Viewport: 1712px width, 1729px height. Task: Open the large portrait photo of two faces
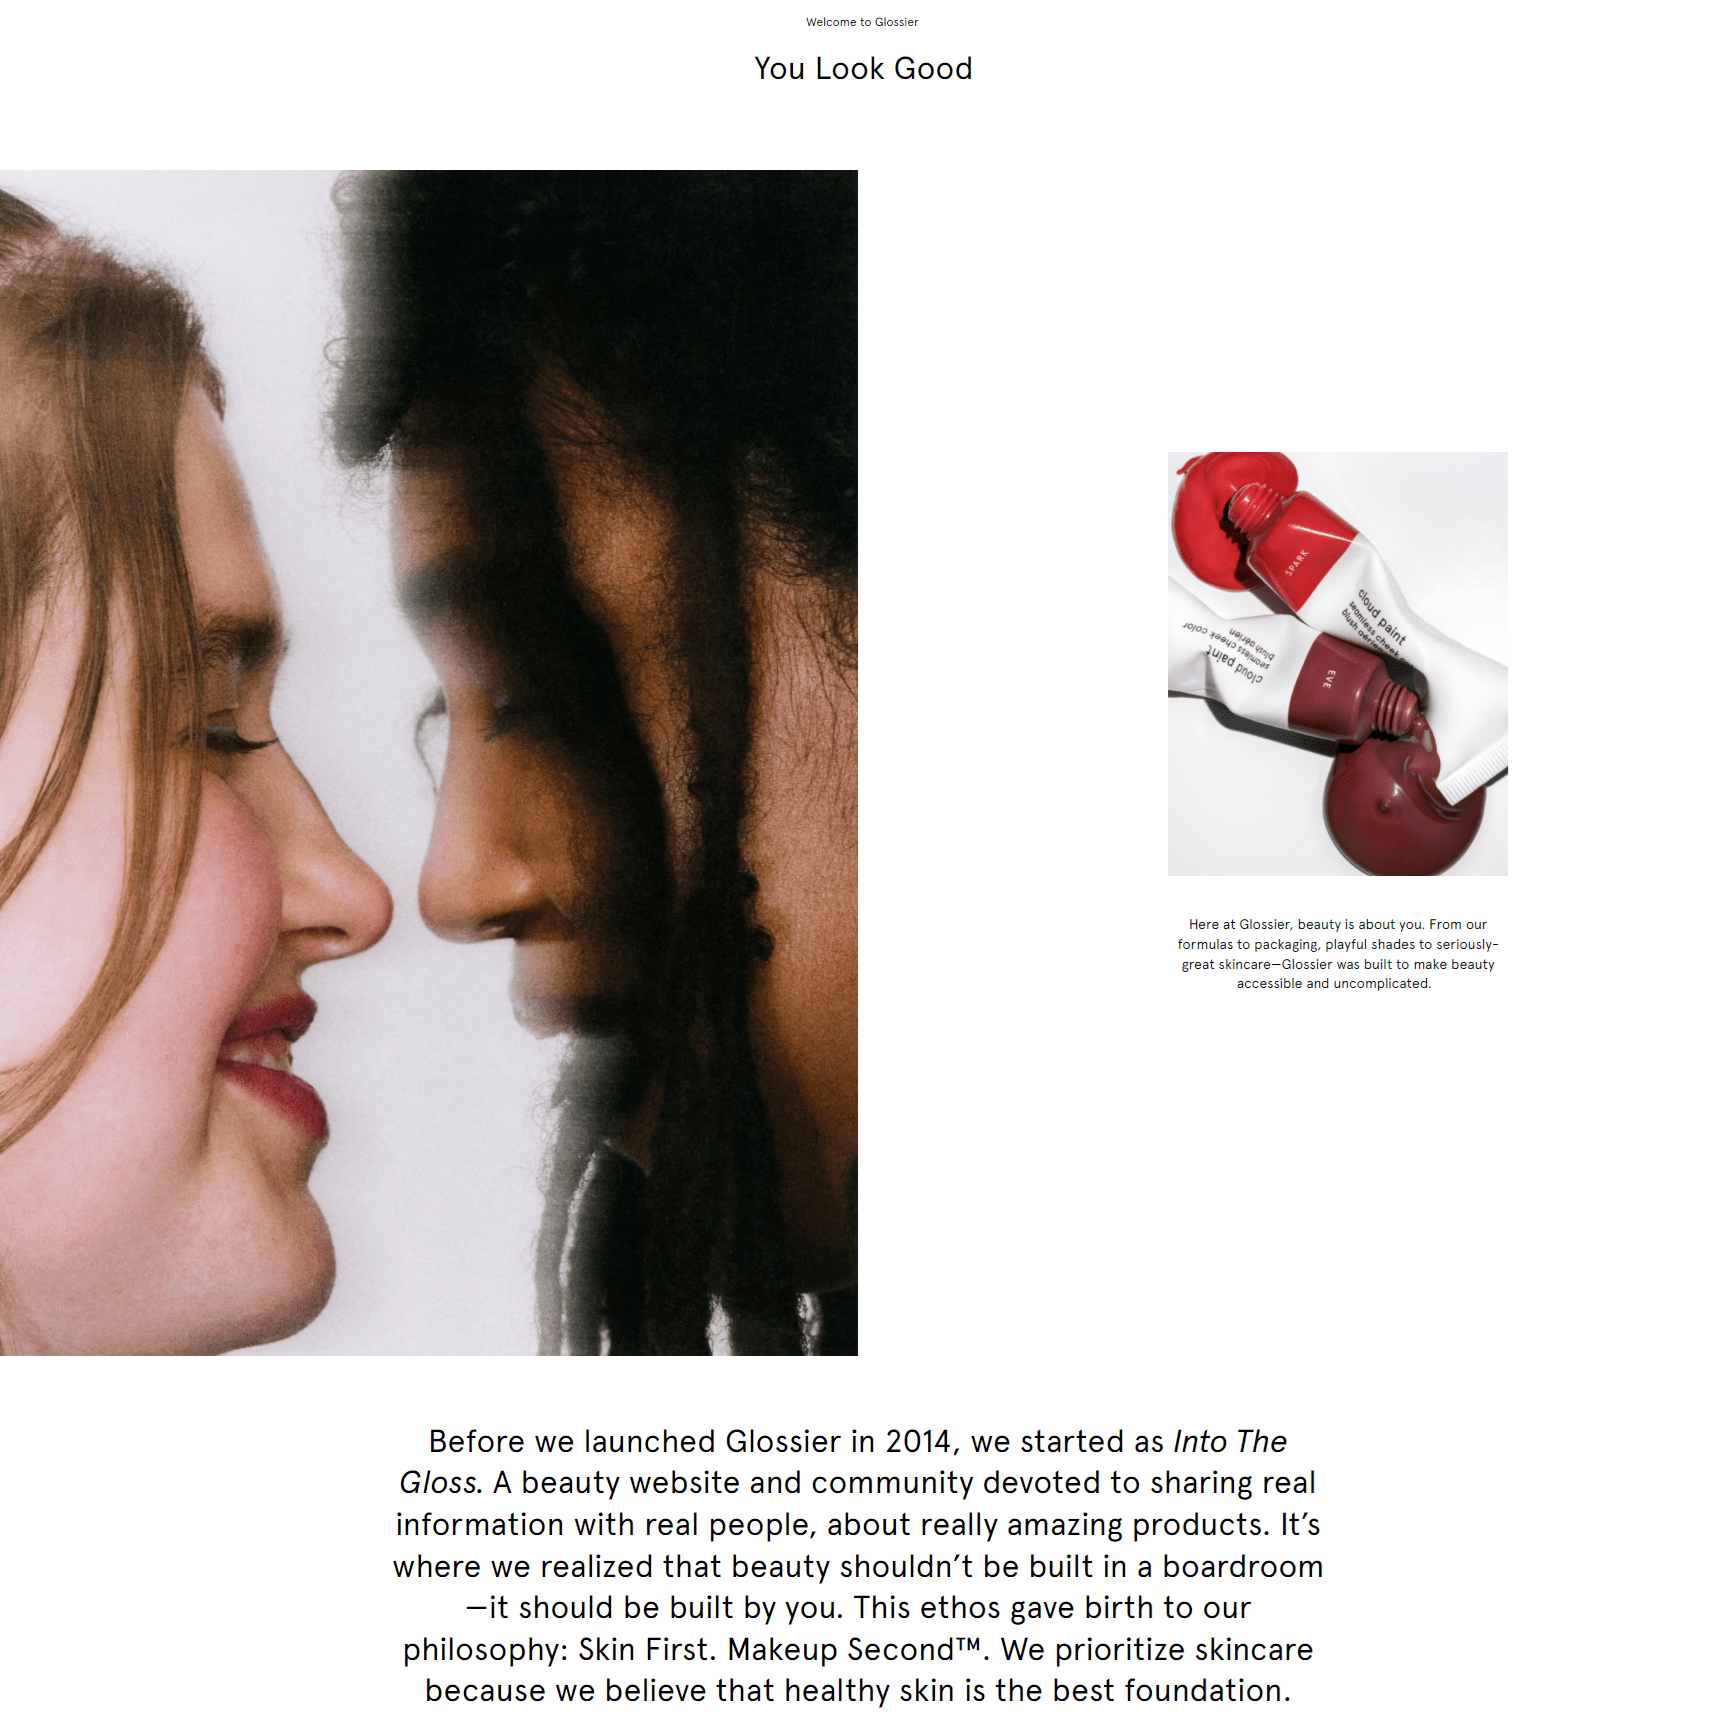(x=428, y=763)
